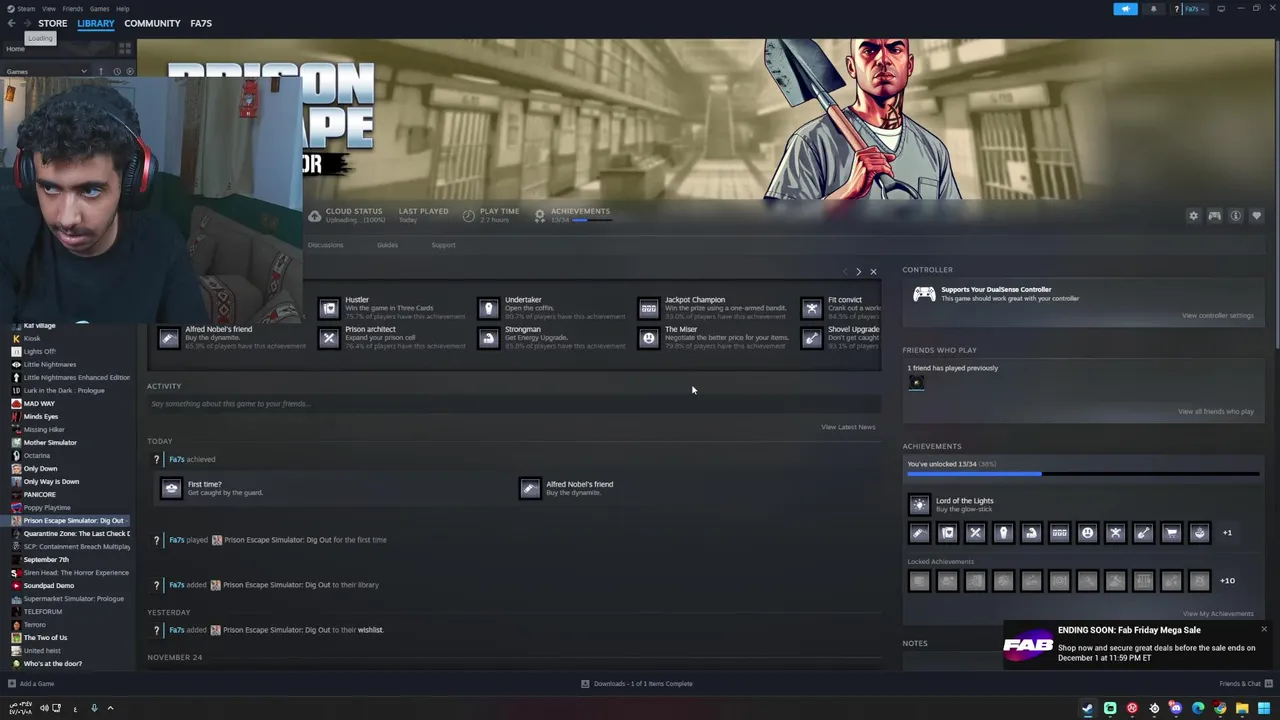Screen dimensions: 1280x720
Task: Click the Fit convict achievement icon
Action: 811,309
